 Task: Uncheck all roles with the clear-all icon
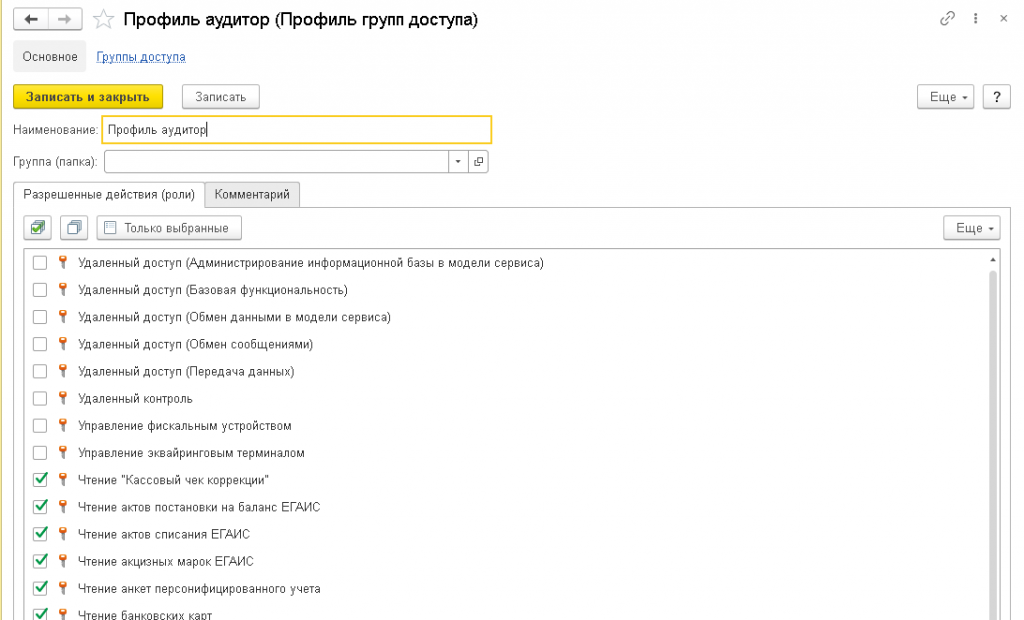pyautogui.click(x=74, y=228)
